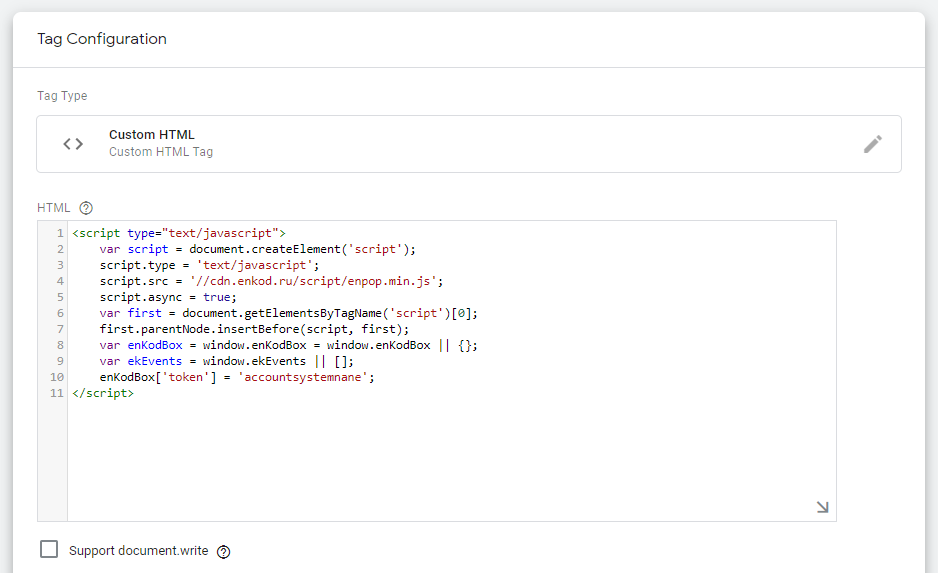Viewport: 938px width, 573px height.
Task: Click the Tag Type label
Action: (x=62, y=96)
